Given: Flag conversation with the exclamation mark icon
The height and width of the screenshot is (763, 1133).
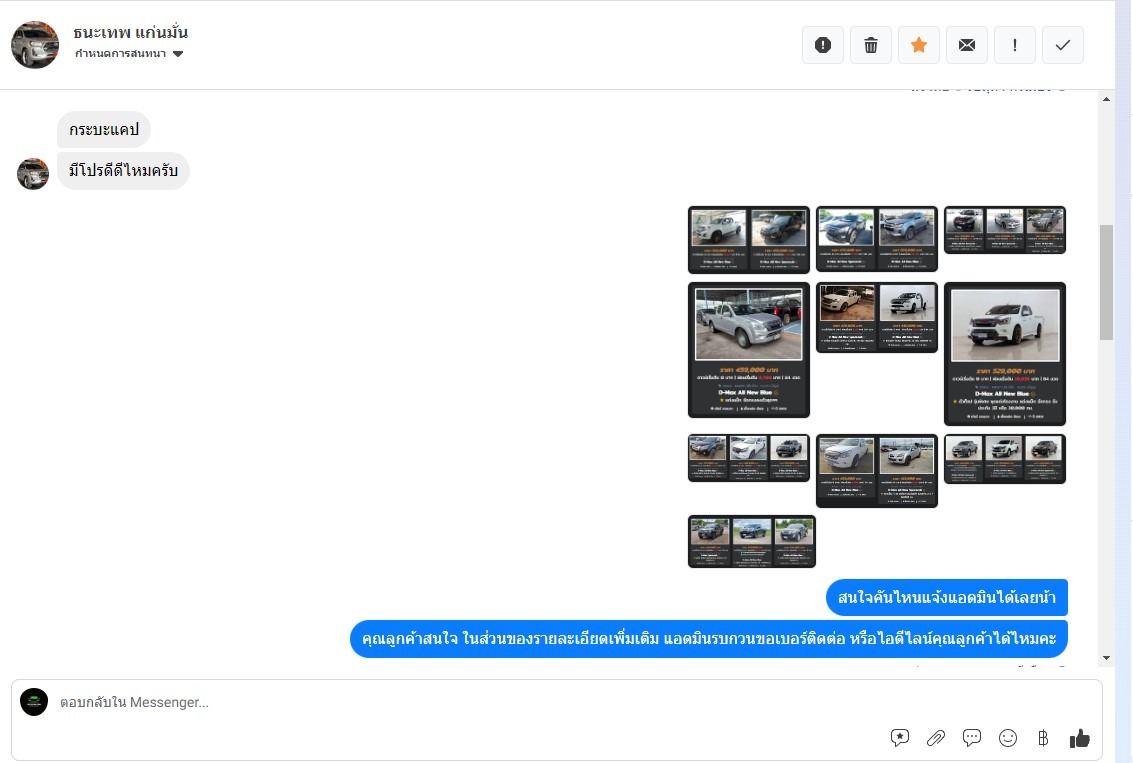Looking at the screenshot, I should point(1015,45).
